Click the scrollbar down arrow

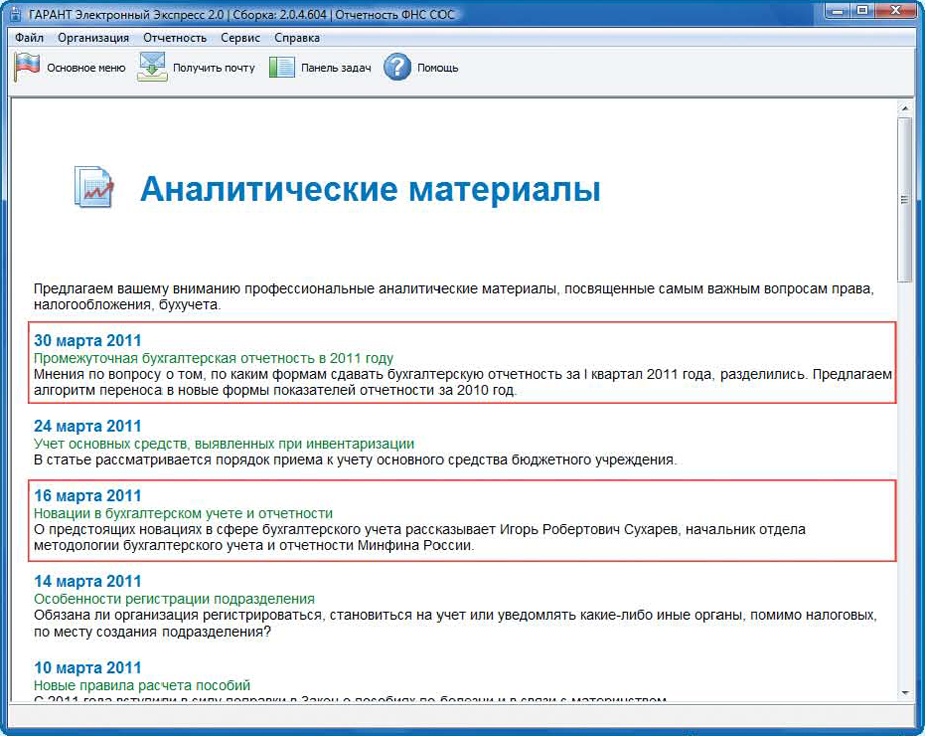(x=904, y=692)
